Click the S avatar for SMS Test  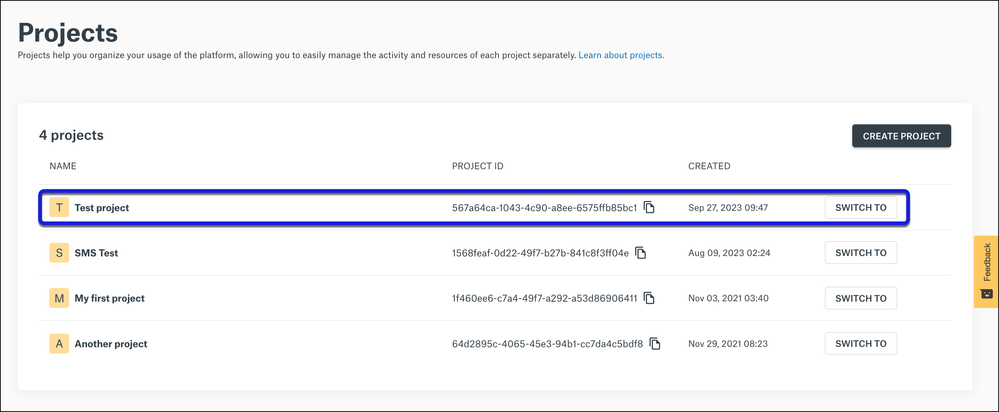pyautogui.click(x=59, y=253)
